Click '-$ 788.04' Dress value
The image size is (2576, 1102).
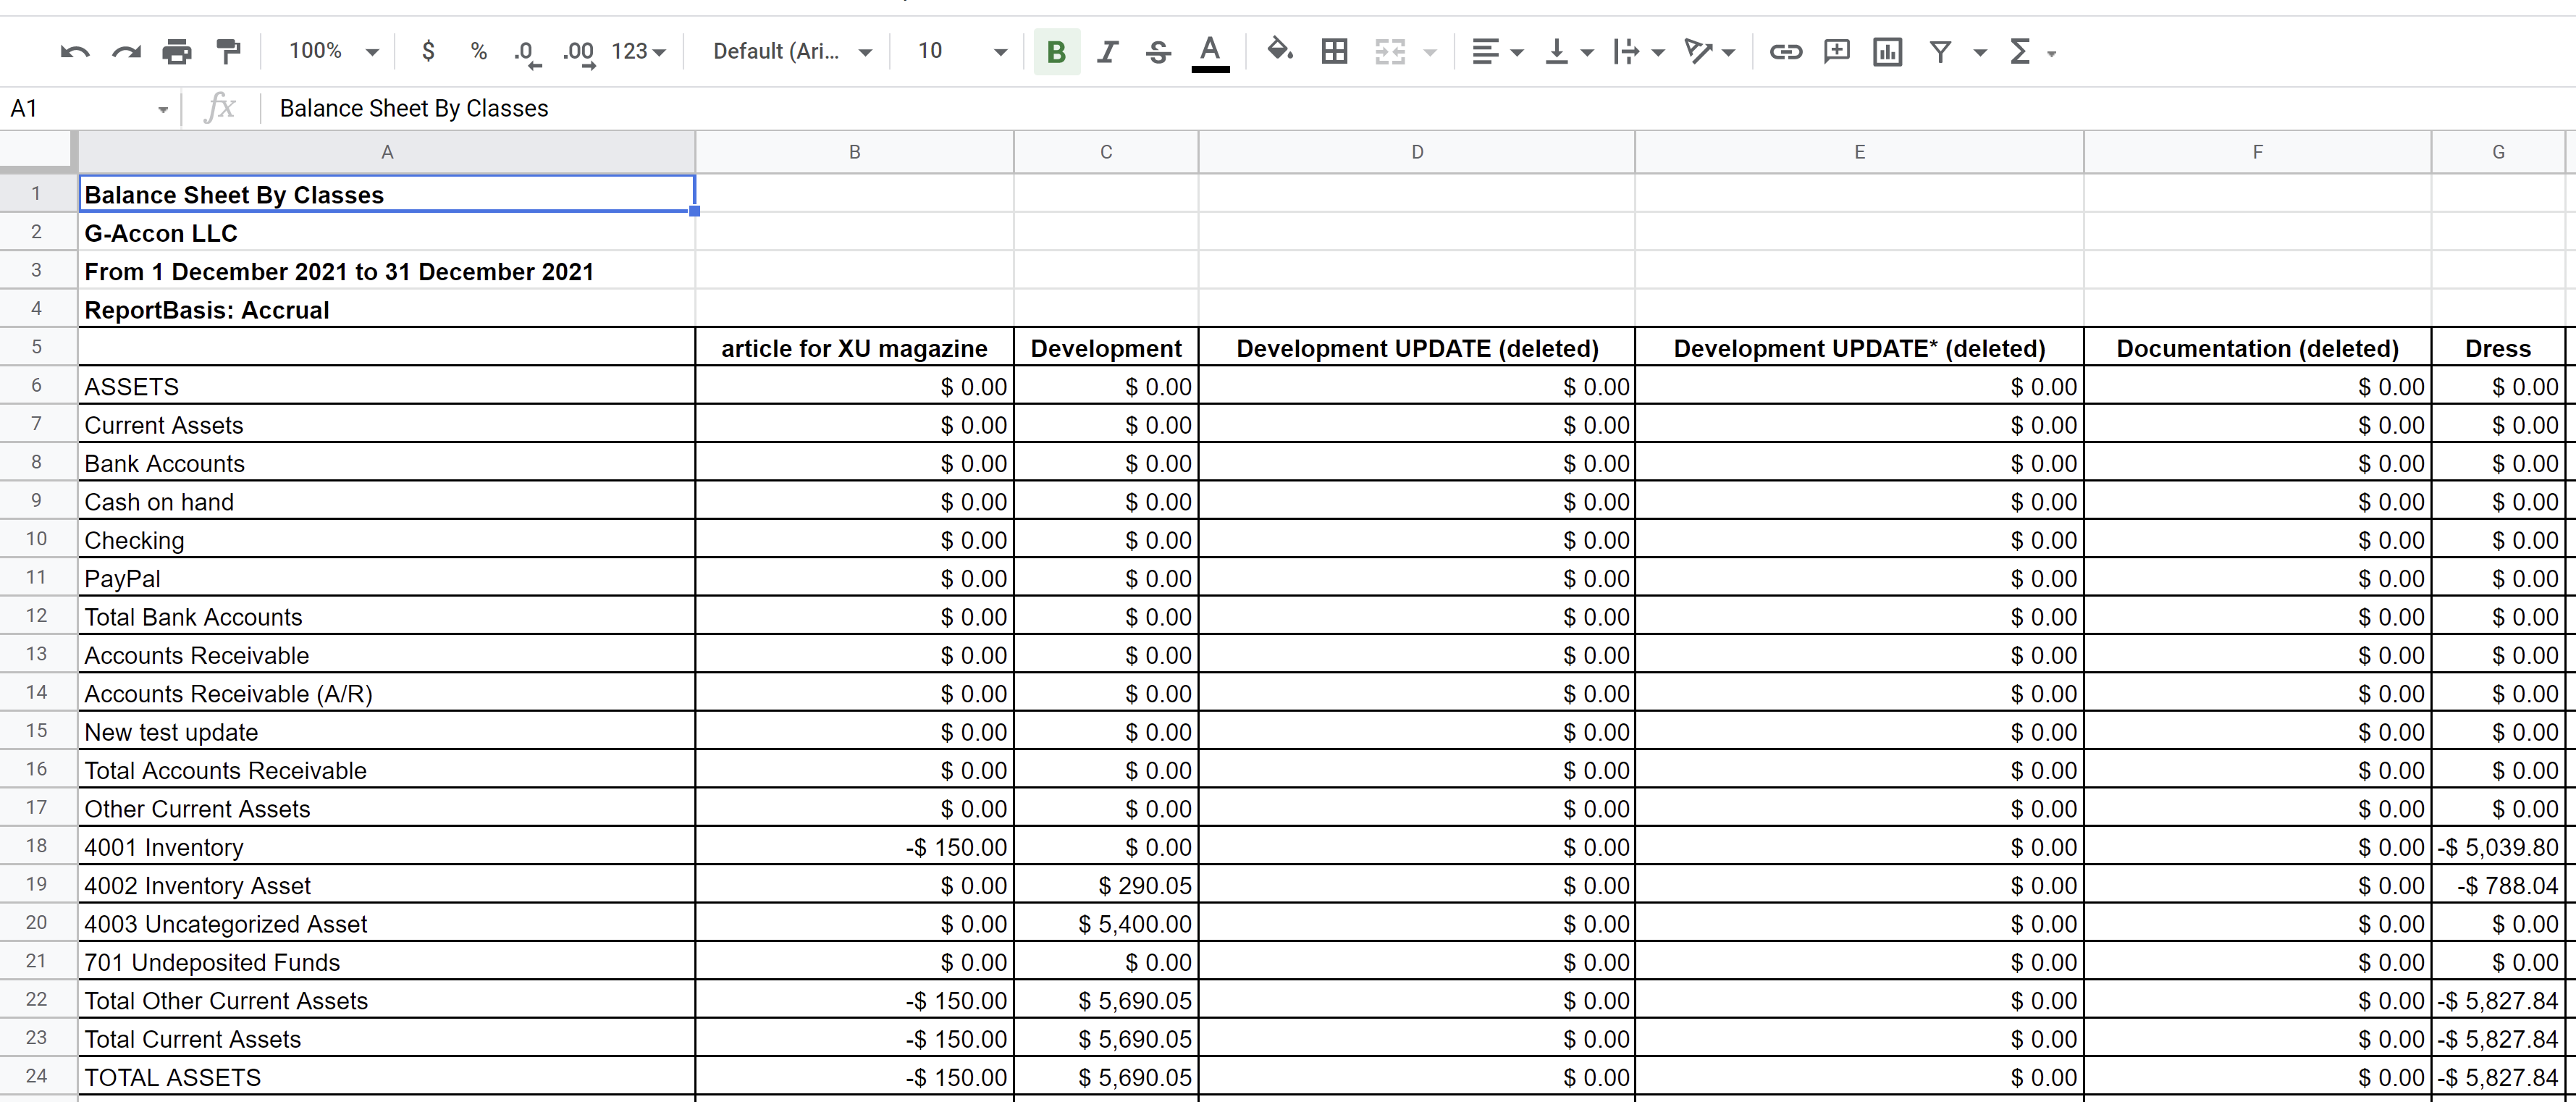2497,886
